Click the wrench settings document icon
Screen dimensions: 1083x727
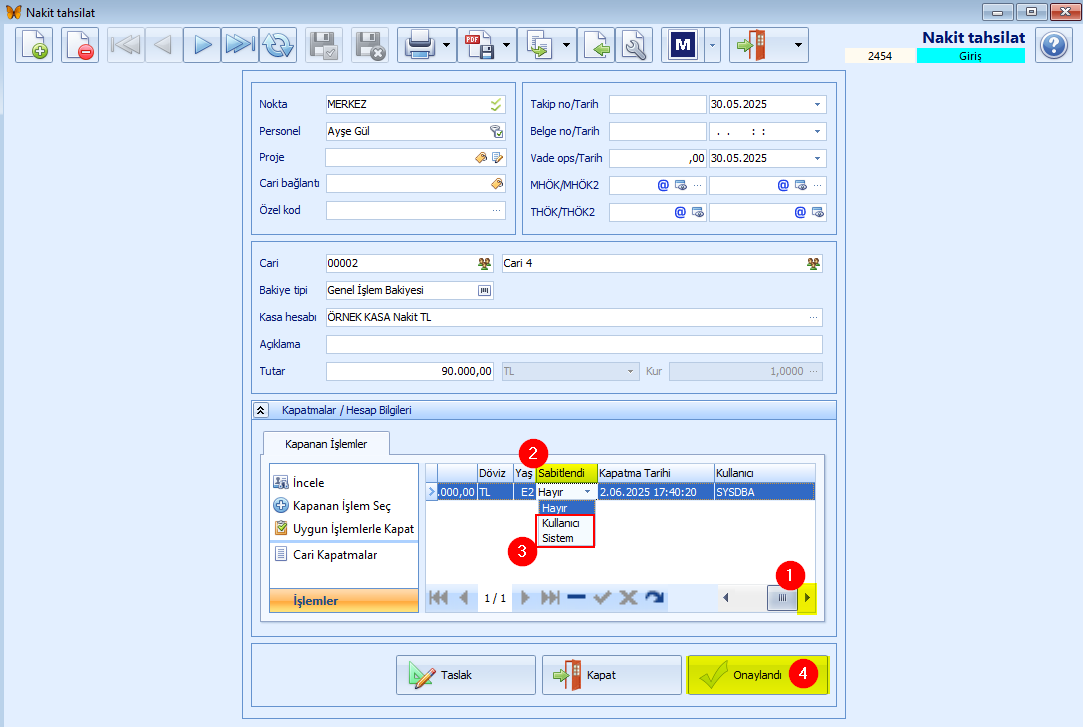click(634, 46)
